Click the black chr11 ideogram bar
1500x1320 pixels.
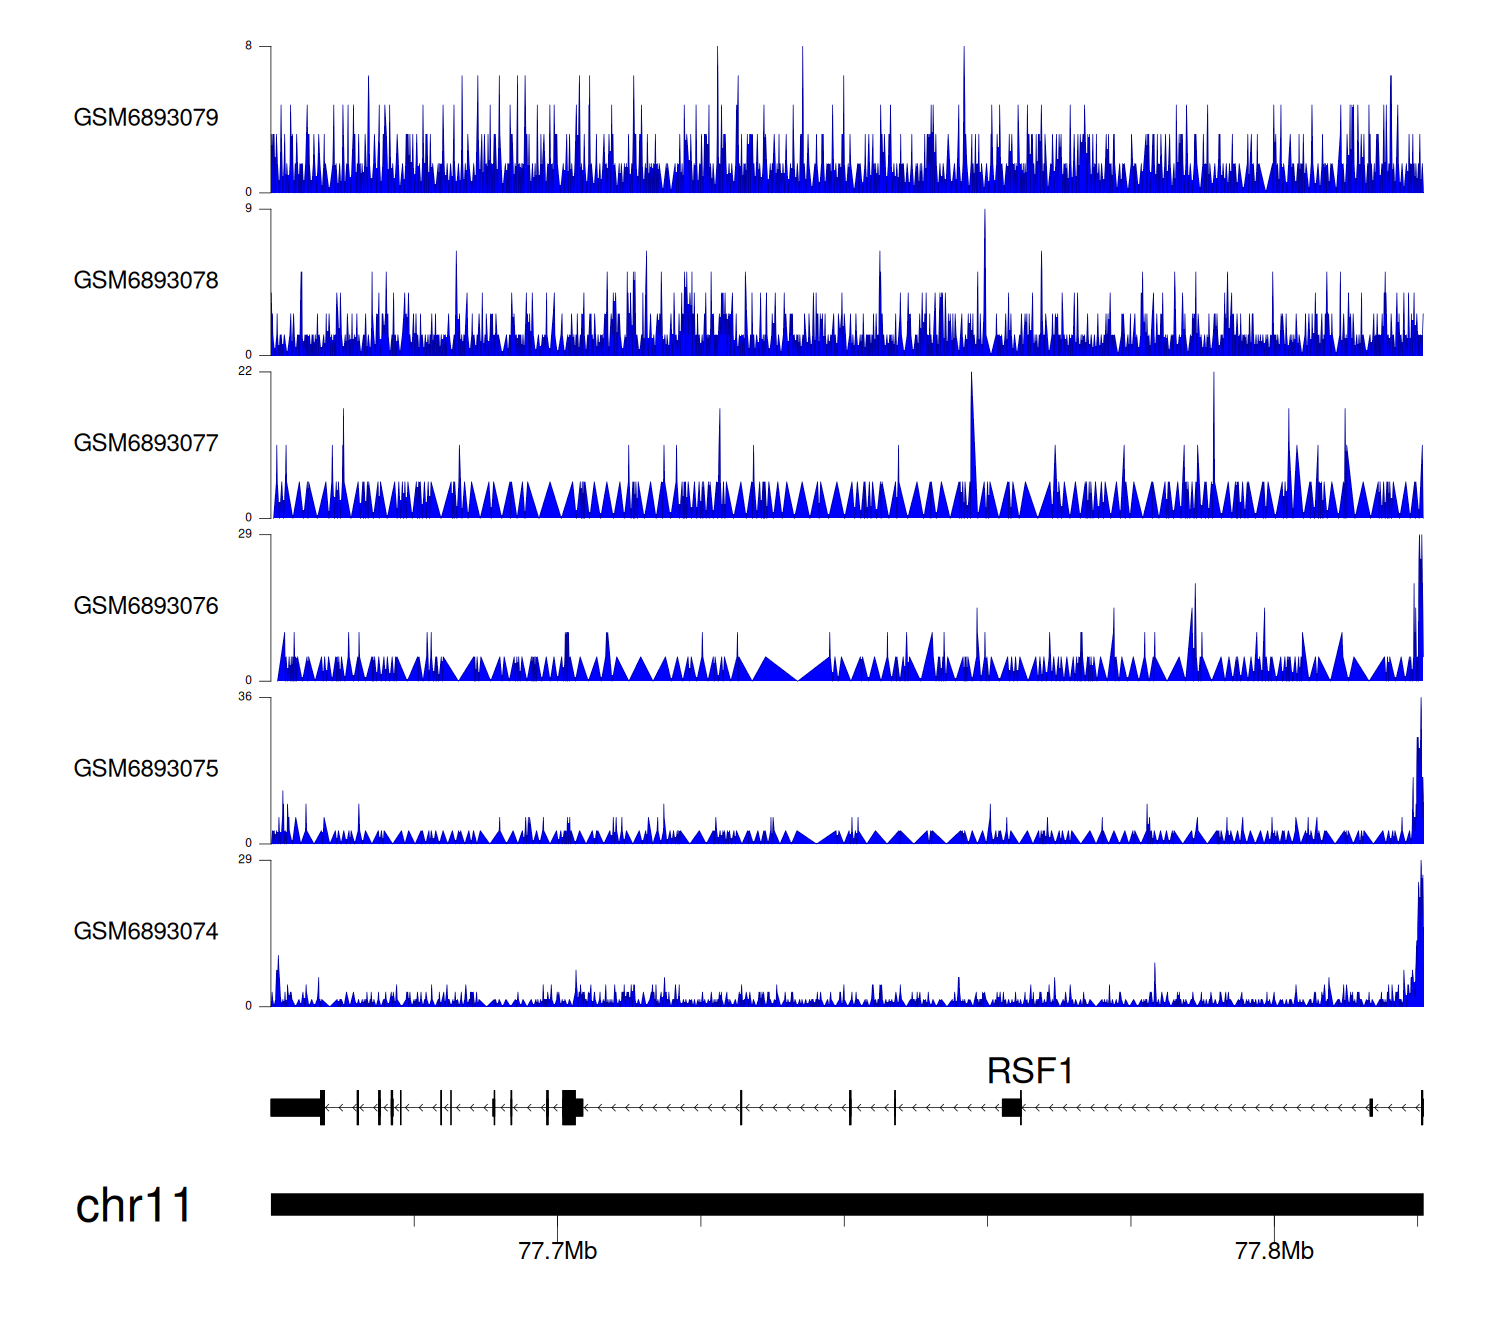tap(846, 1204)
